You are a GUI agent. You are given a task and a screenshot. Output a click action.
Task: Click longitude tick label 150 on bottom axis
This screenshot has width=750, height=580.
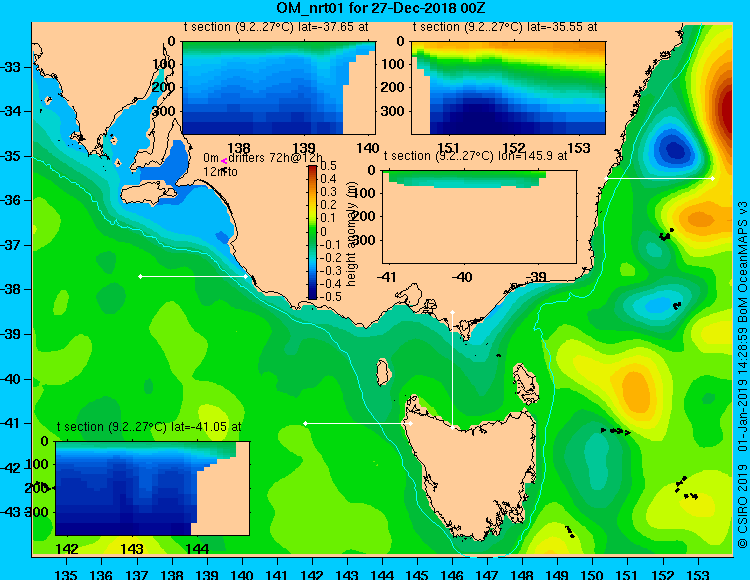point(593,574)
